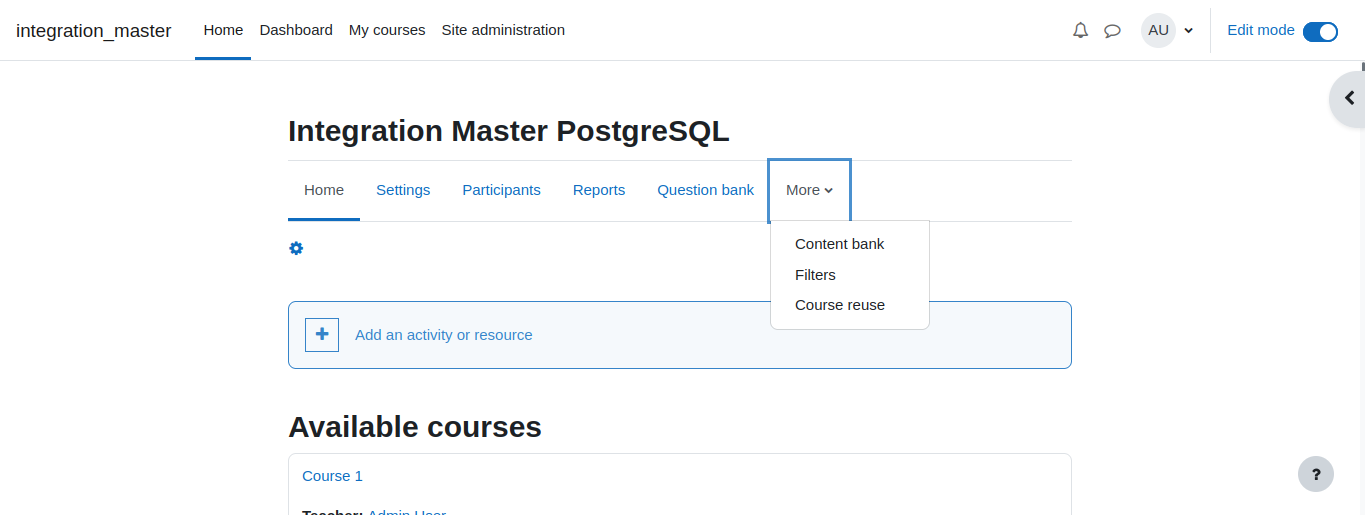Screen dimensions: 1365x515
Task: Go to Dashboard in top navigation
Action: (296, 30)
